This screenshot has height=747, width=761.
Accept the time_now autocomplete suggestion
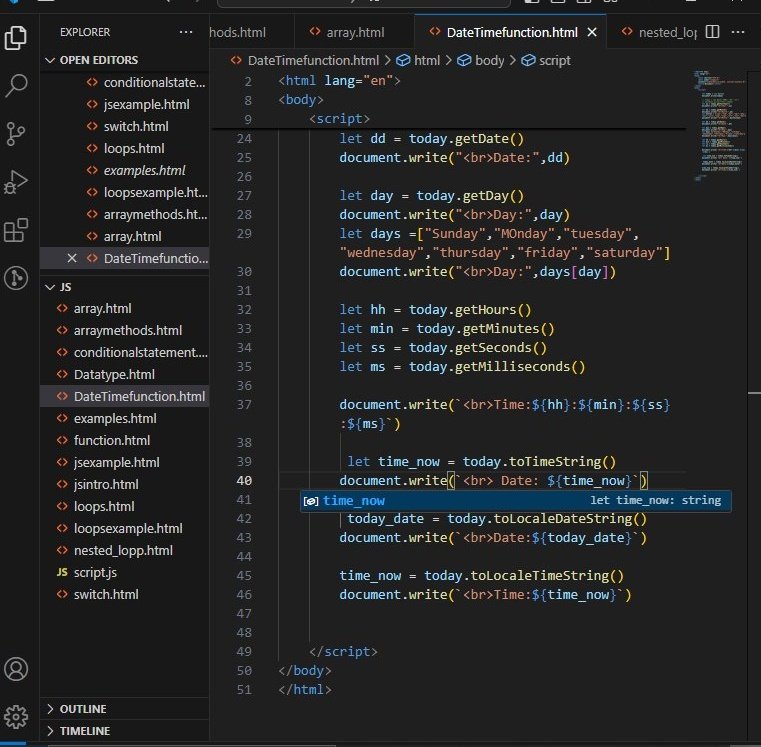click(515, 500)
